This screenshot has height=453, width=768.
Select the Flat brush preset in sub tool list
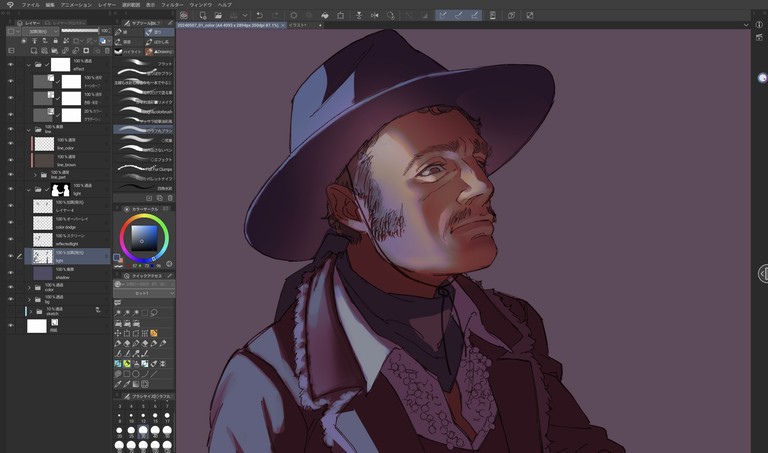coord(143,62)
